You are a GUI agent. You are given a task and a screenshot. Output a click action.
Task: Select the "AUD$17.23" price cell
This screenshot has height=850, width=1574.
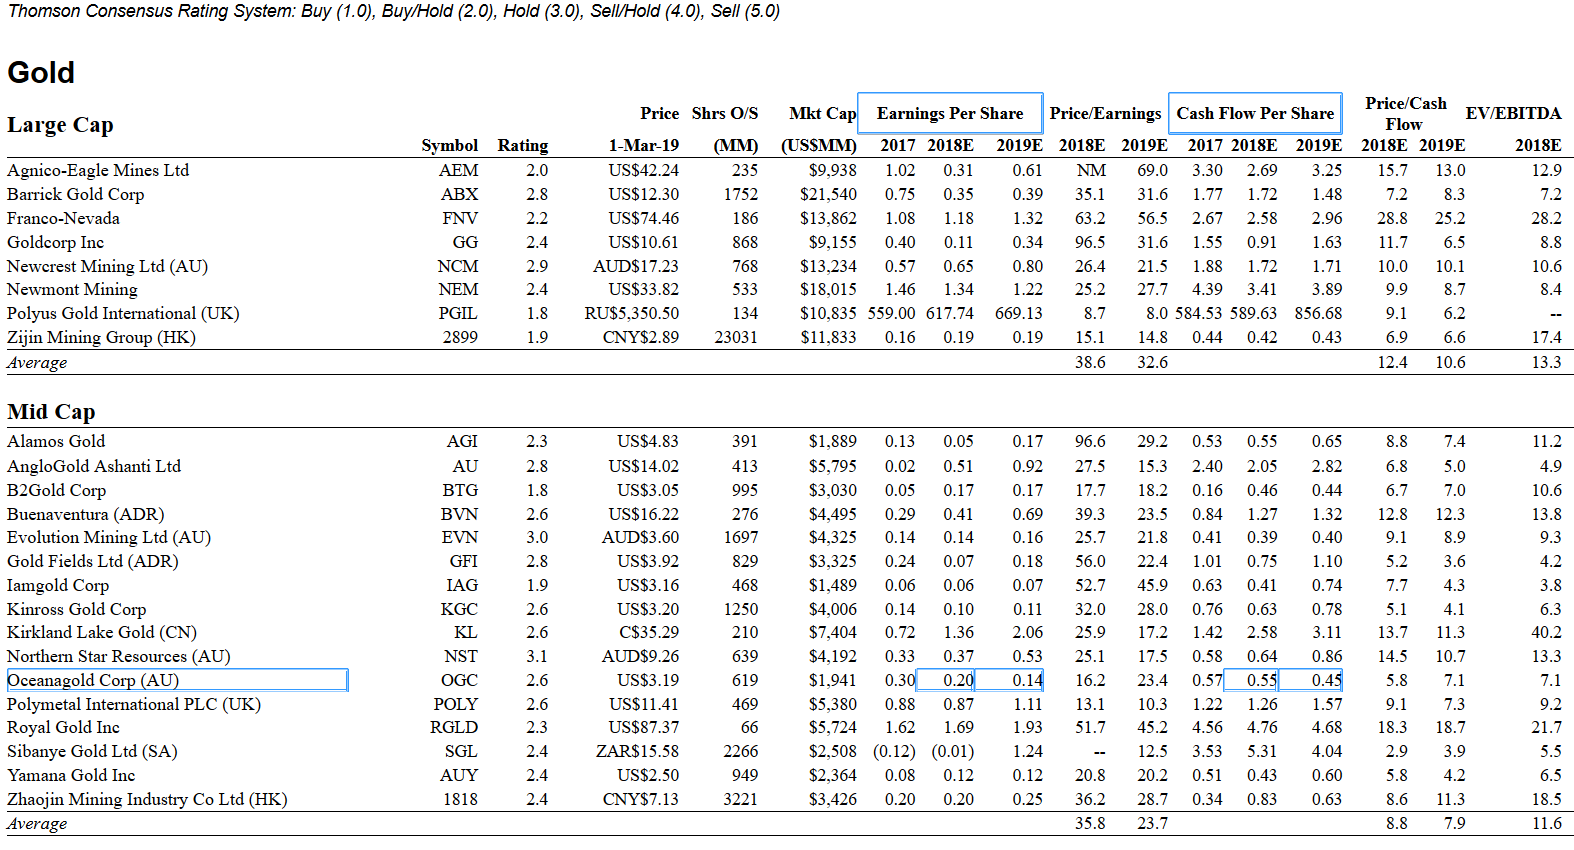coord(636,266)
